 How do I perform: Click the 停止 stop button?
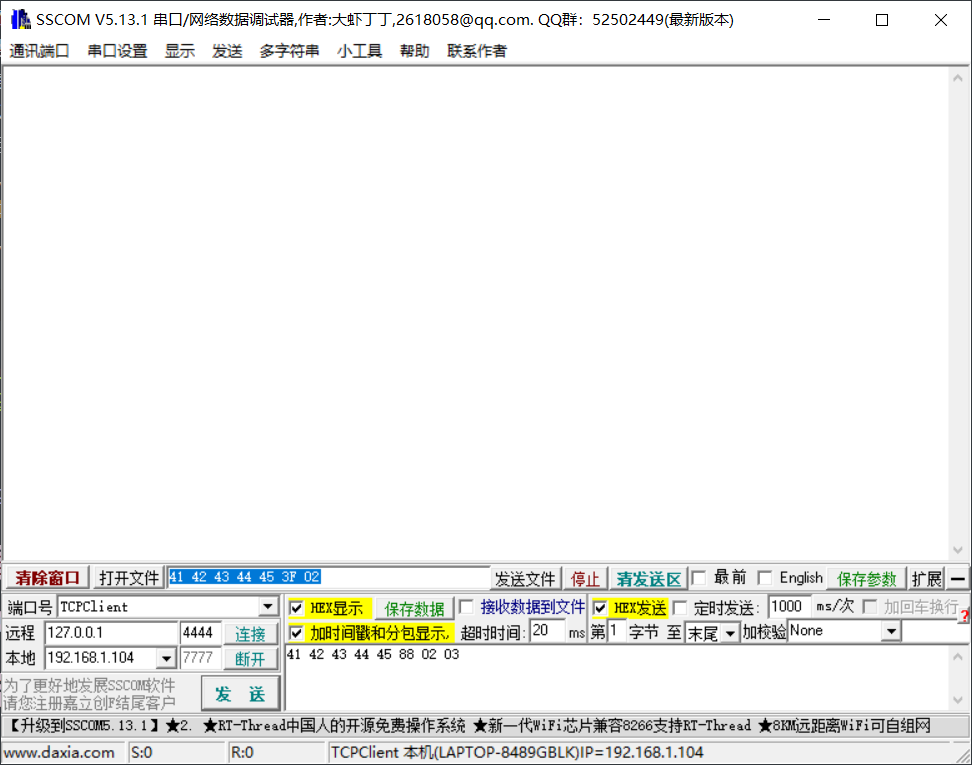(x=585, y=577)
